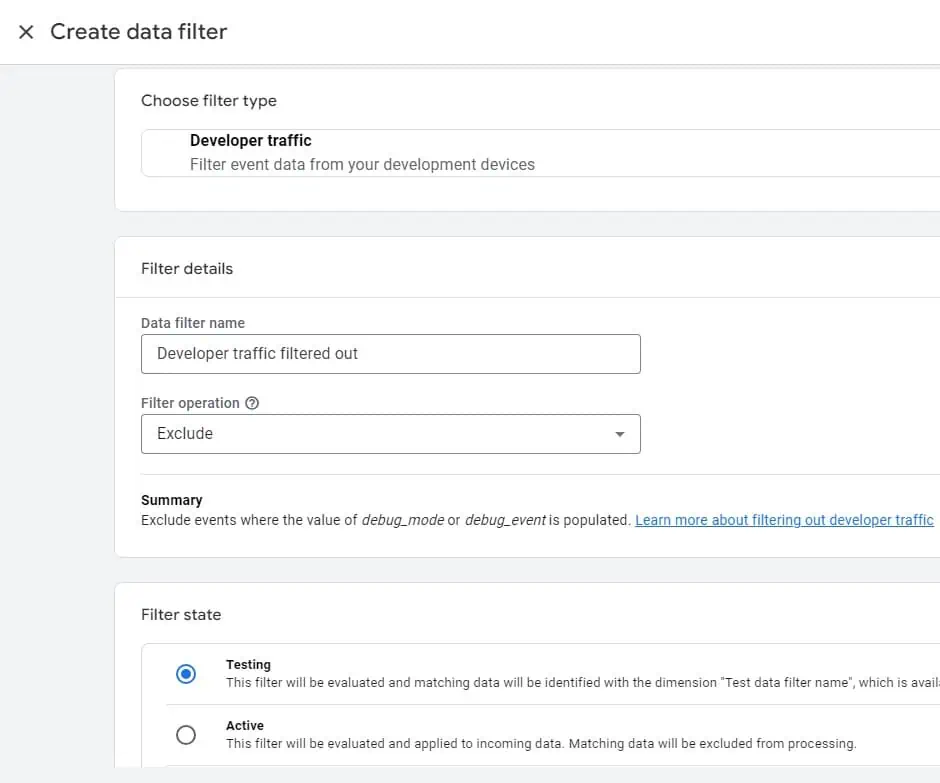
Task: Click the Filter state section header
Action: click(x=181, y=614)
